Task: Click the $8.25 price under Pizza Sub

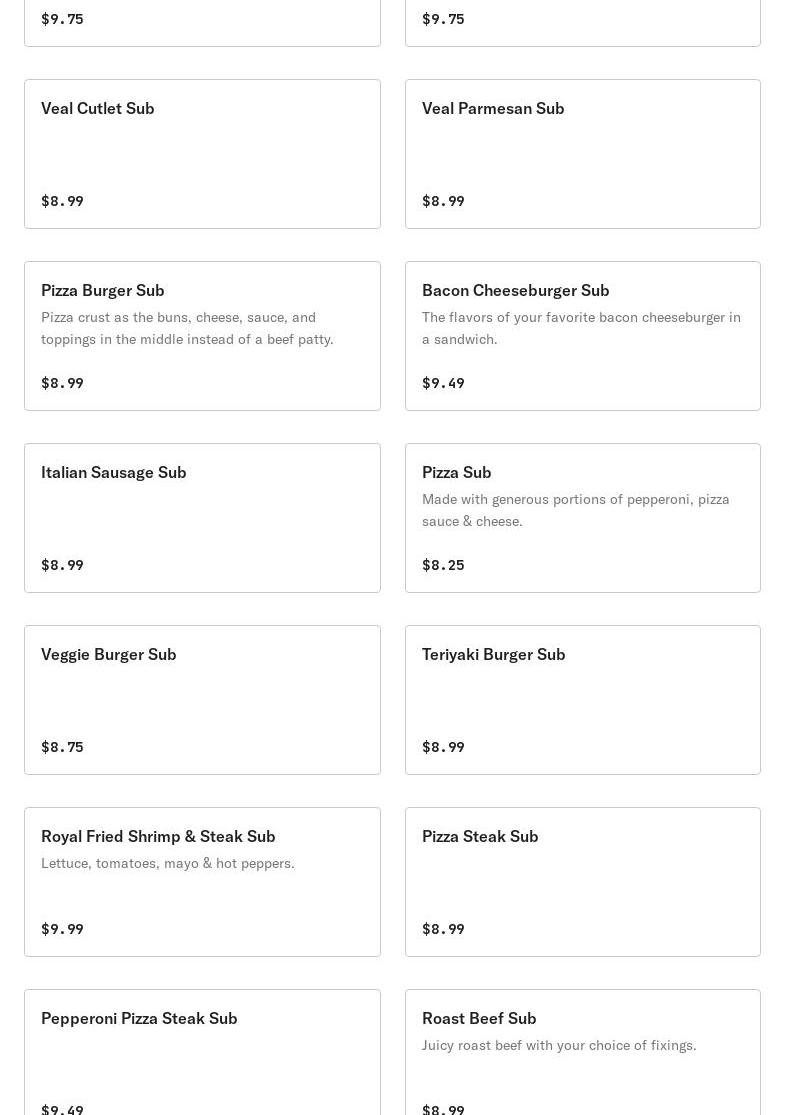Action: (x=443, y=565)
